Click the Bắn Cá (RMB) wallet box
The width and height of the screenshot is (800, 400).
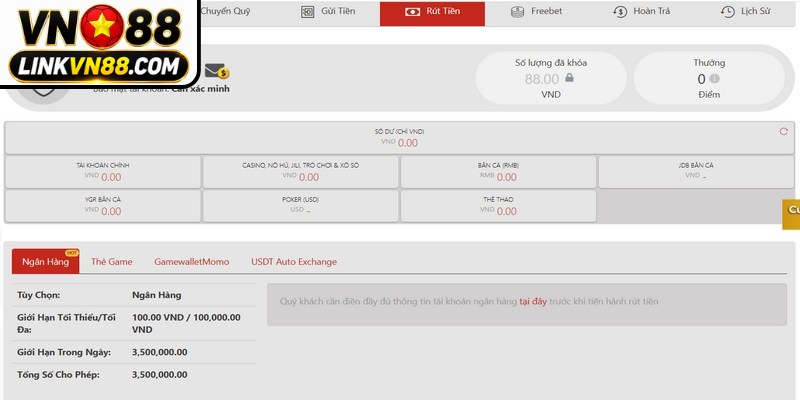point(498,172)
